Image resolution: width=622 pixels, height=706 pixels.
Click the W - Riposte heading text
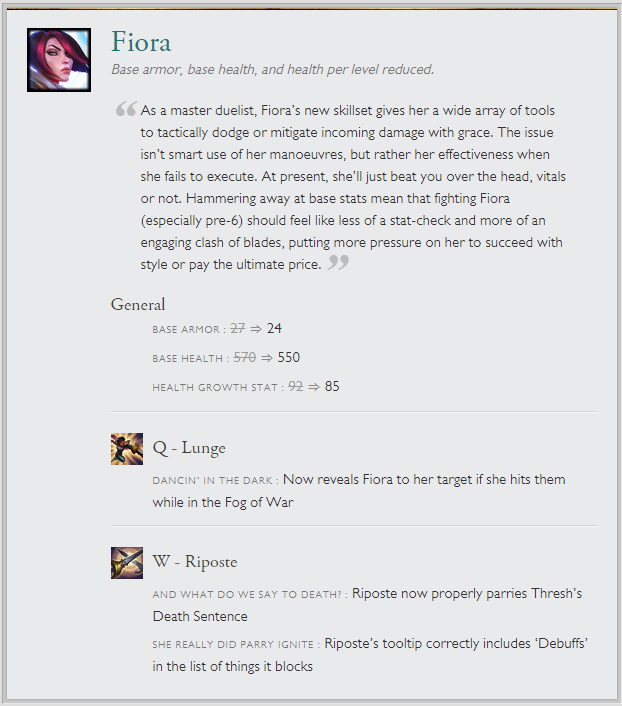coord(195,562)
